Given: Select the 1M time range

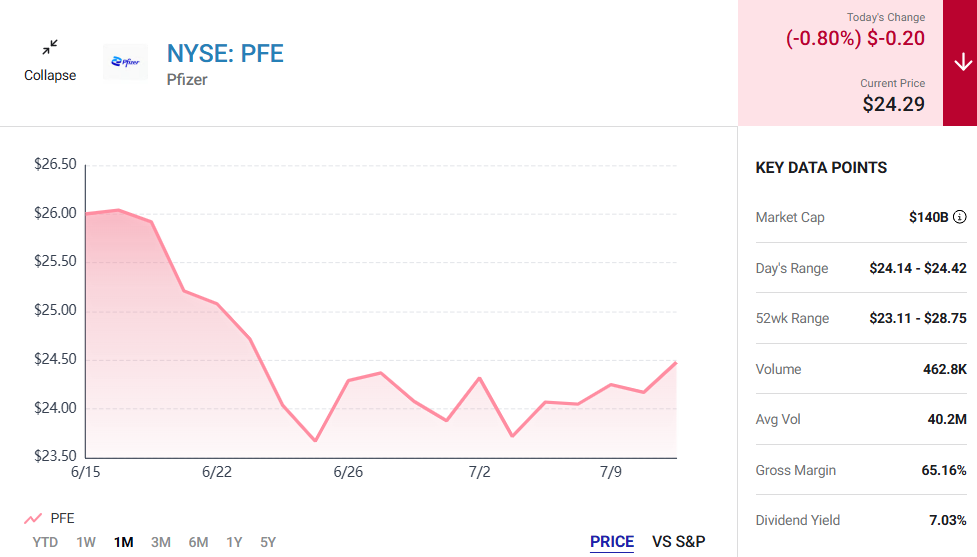Looking at the screenshot, I should point(123,542).
